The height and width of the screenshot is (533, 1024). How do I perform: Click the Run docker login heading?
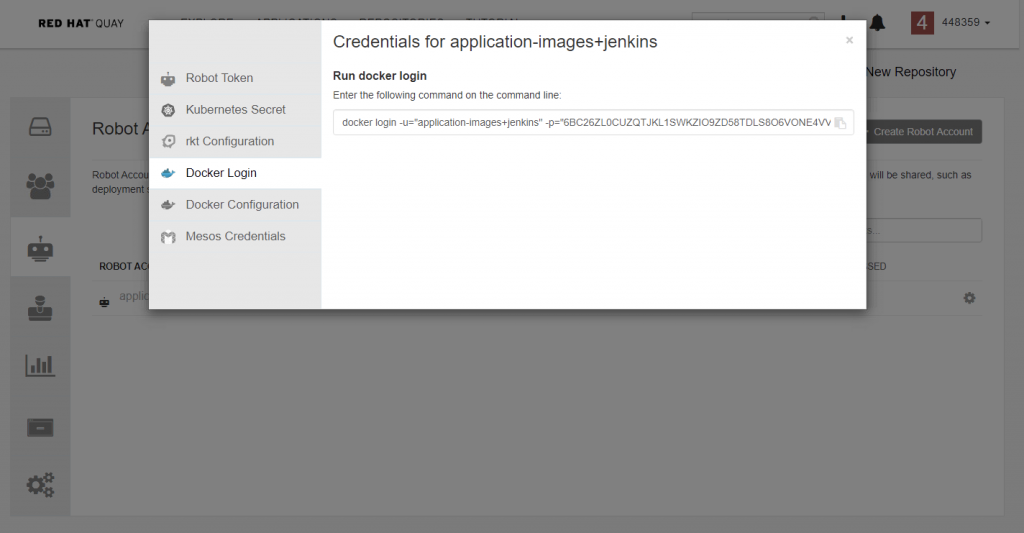(379, 76)
